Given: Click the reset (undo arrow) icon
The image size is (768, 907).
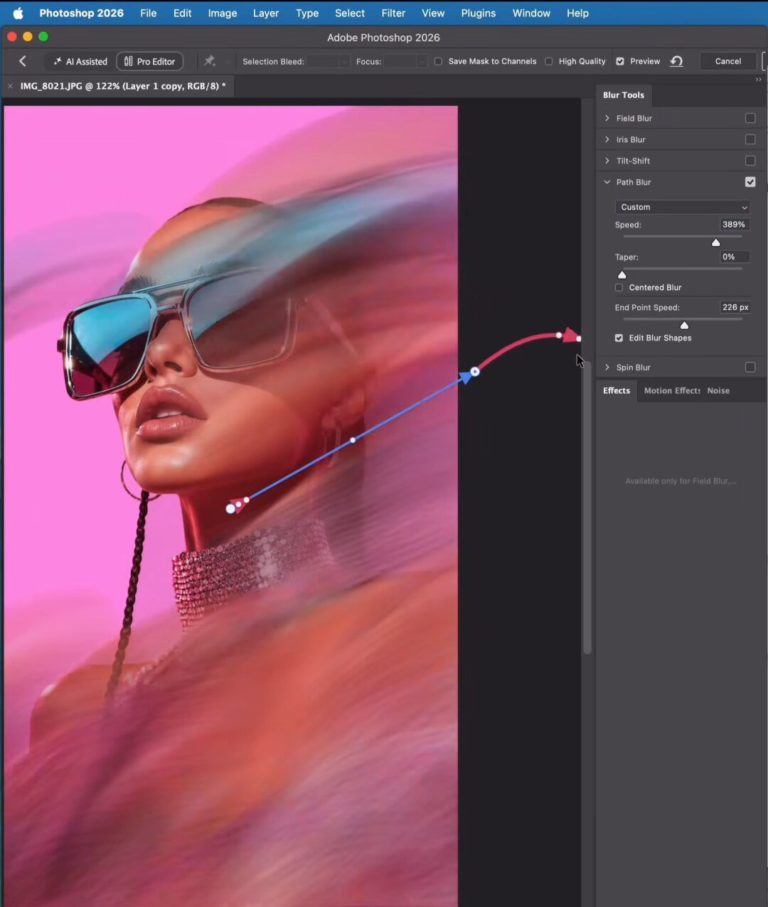Looking at the screenshot, I should pos(677,61).
